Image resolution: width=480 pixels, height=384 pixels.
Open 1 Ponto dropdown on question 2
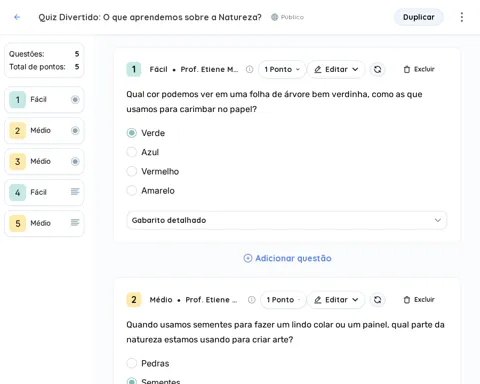tap(283, 300)
